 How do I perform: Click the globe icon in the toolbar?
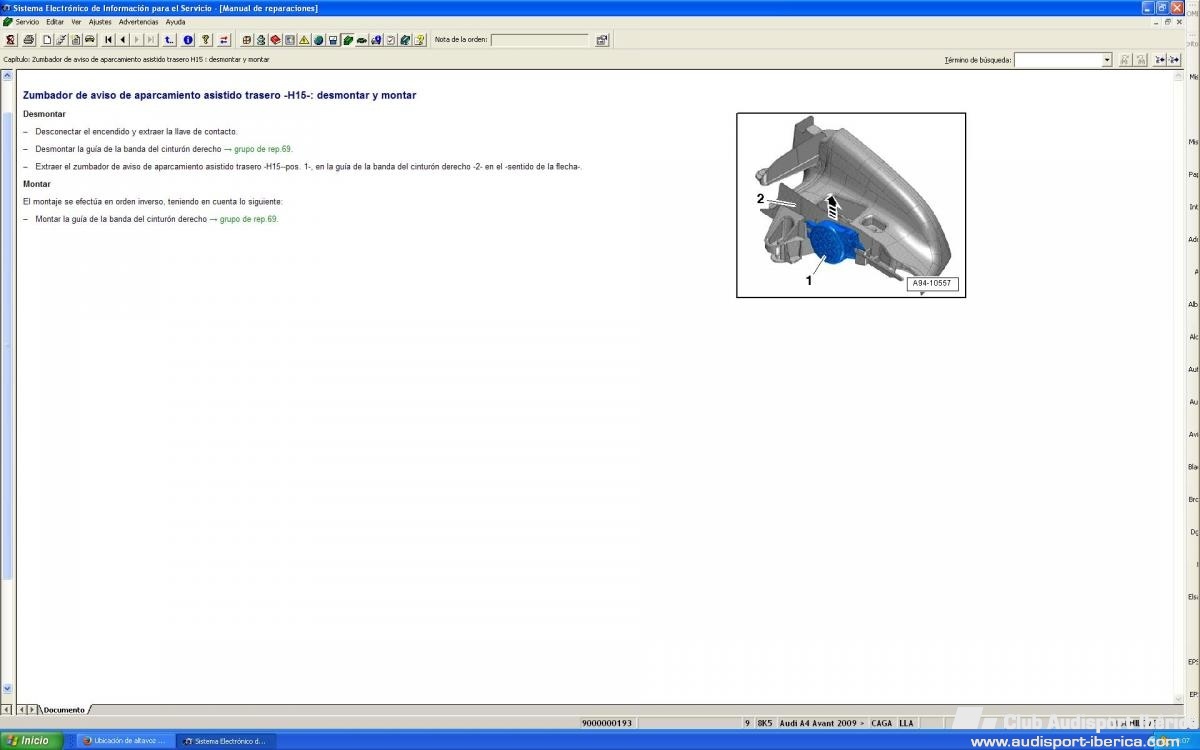point(318,40)
